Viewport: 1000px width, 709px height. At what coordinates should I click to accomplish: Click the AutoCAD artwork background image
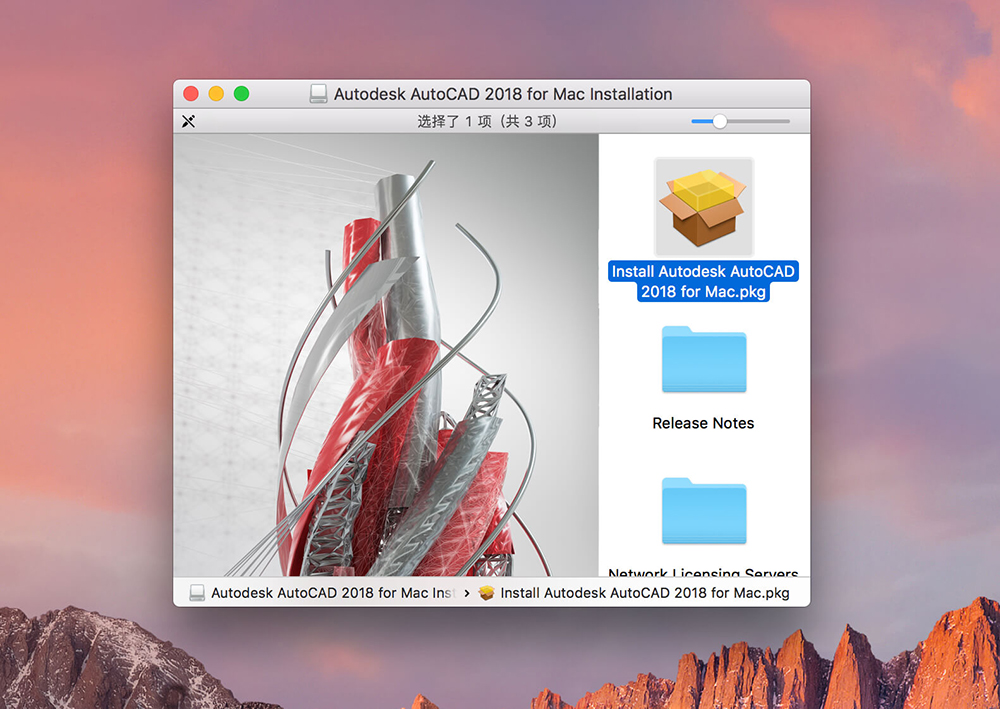[386, 355]
